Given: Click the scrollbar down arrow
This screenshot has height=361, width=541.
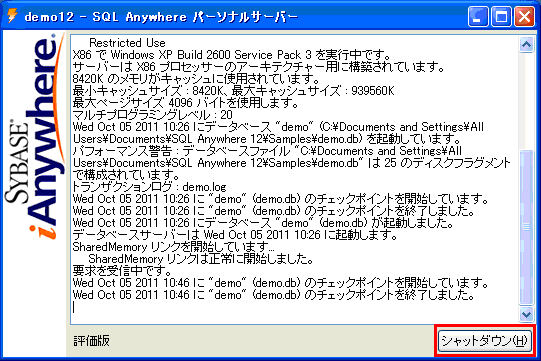Looking at the screenshot, I should 526,314.
